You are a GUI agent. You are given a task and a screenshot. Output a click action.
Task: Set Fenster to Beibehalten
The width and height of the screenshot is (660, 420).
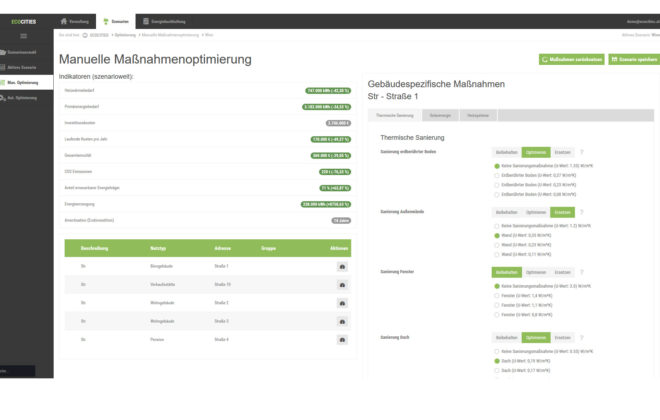click(506, 272)
